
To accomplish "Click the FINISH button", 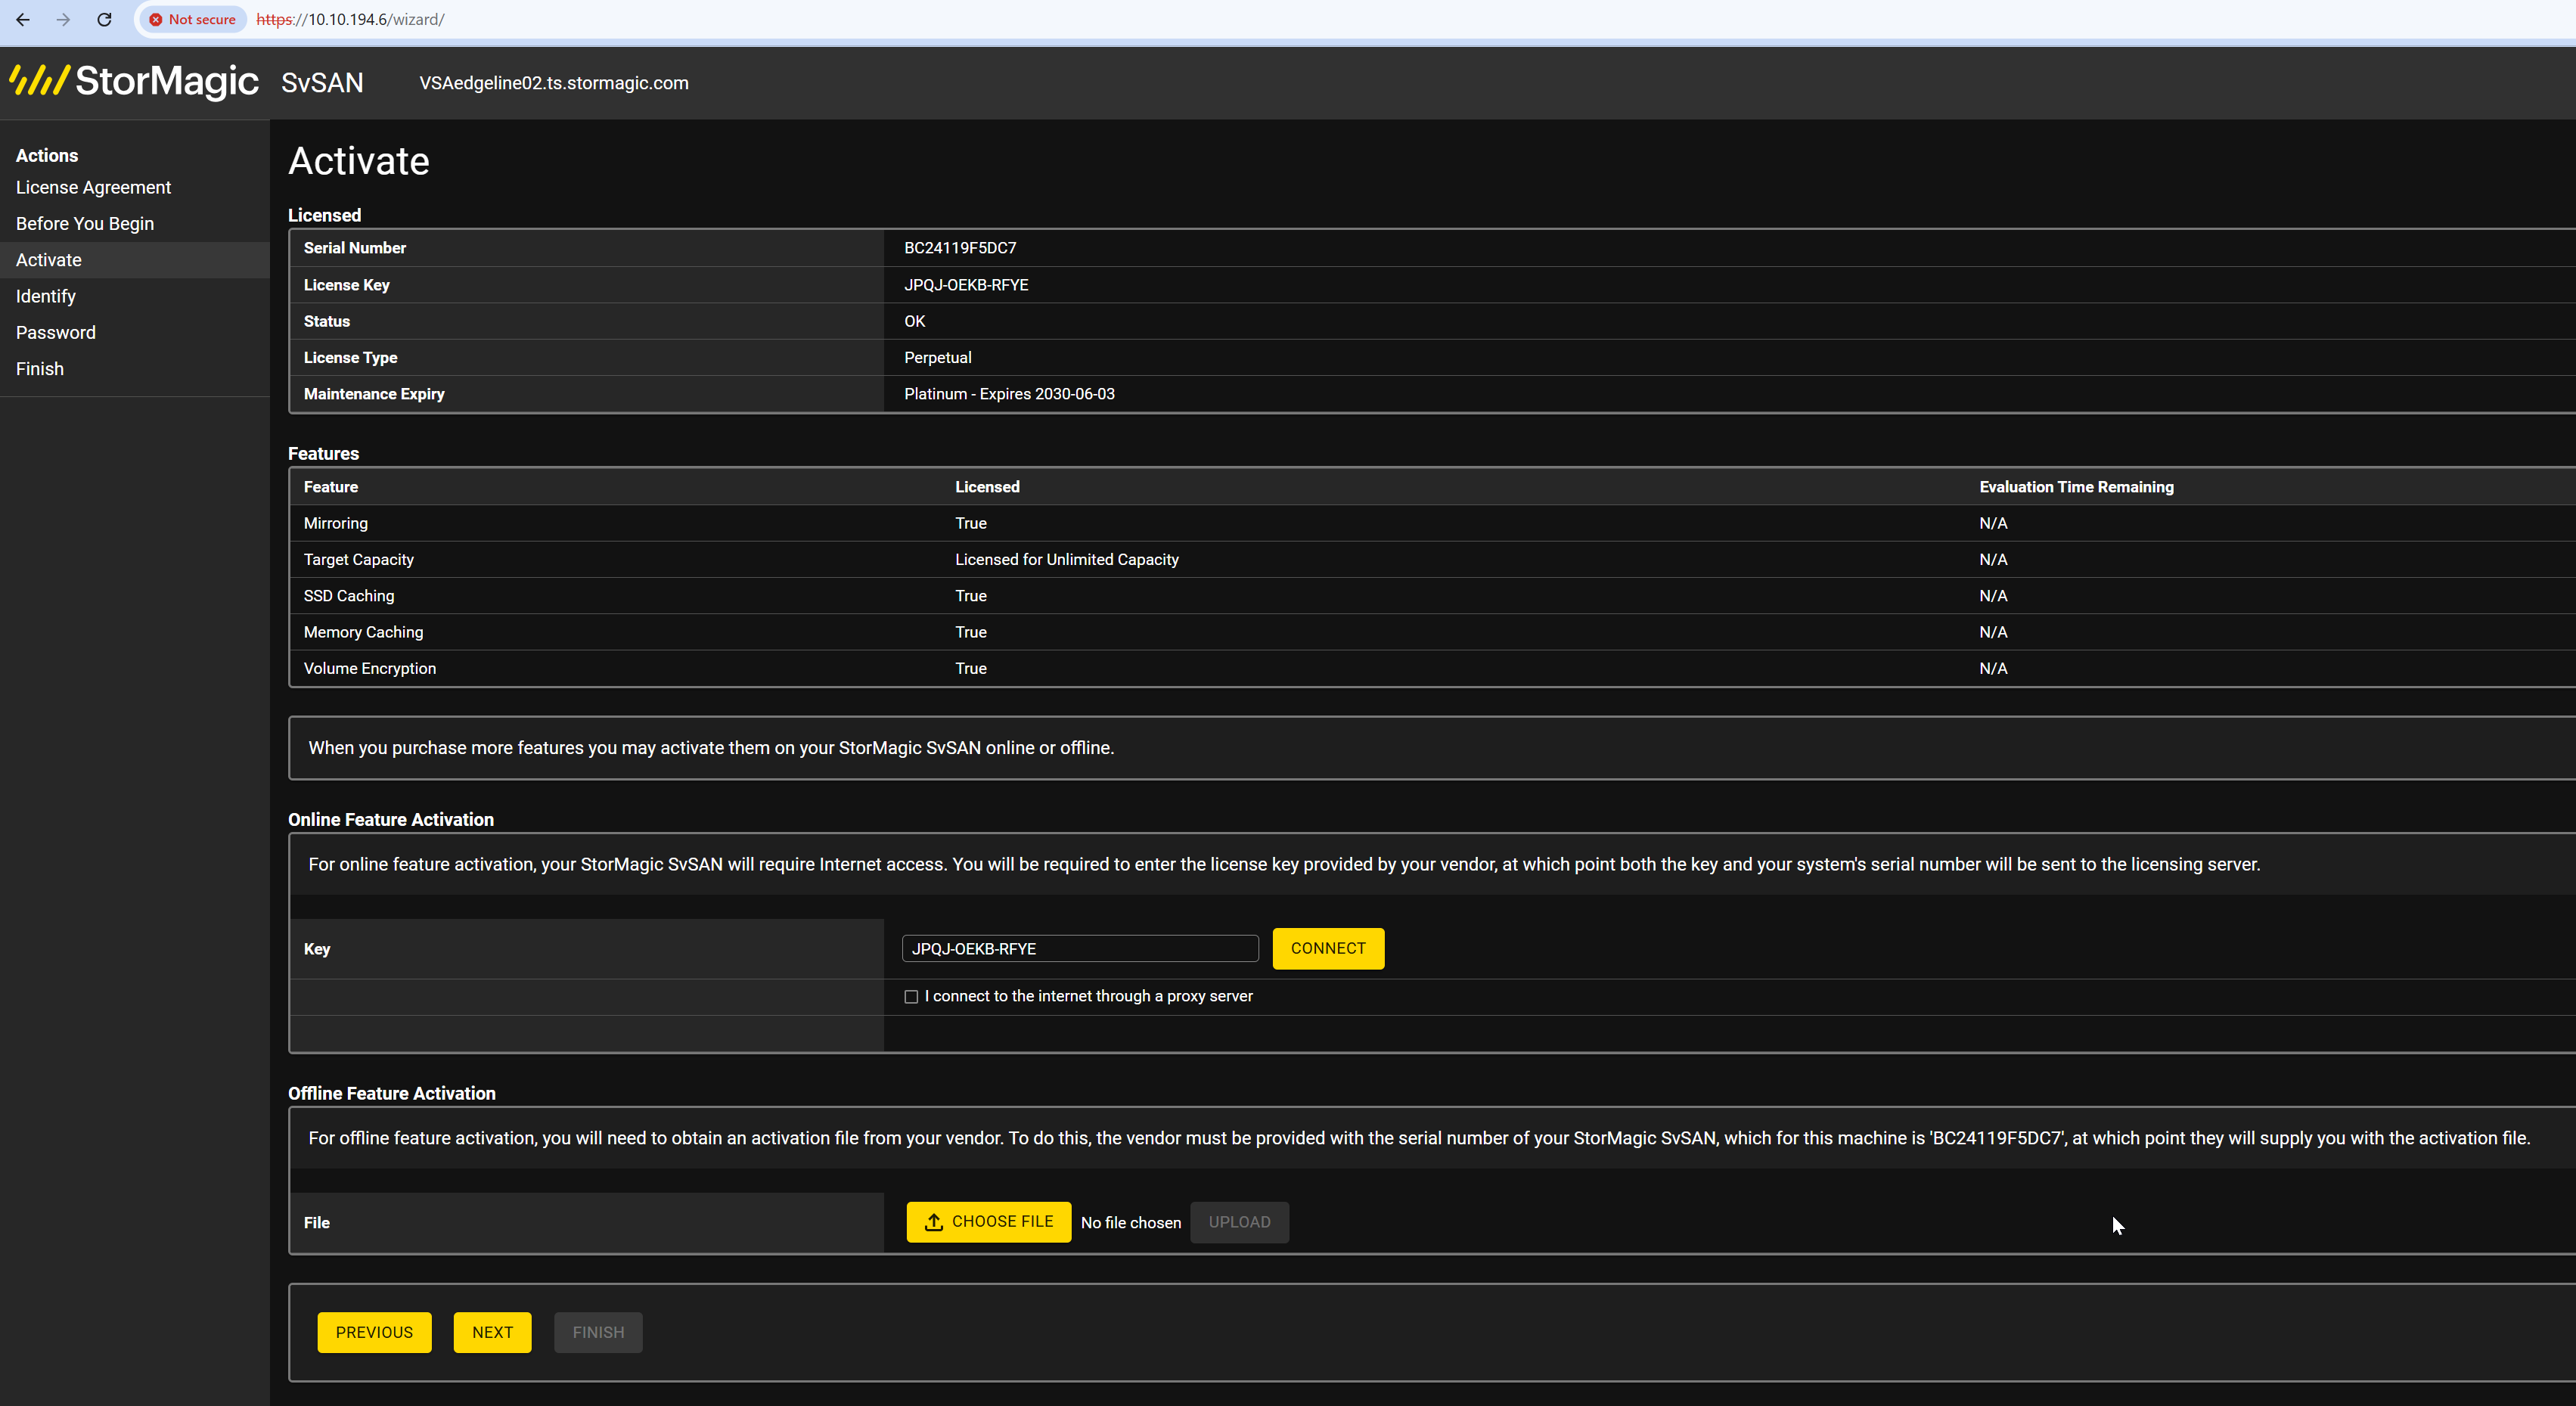I will point(598,1333).
